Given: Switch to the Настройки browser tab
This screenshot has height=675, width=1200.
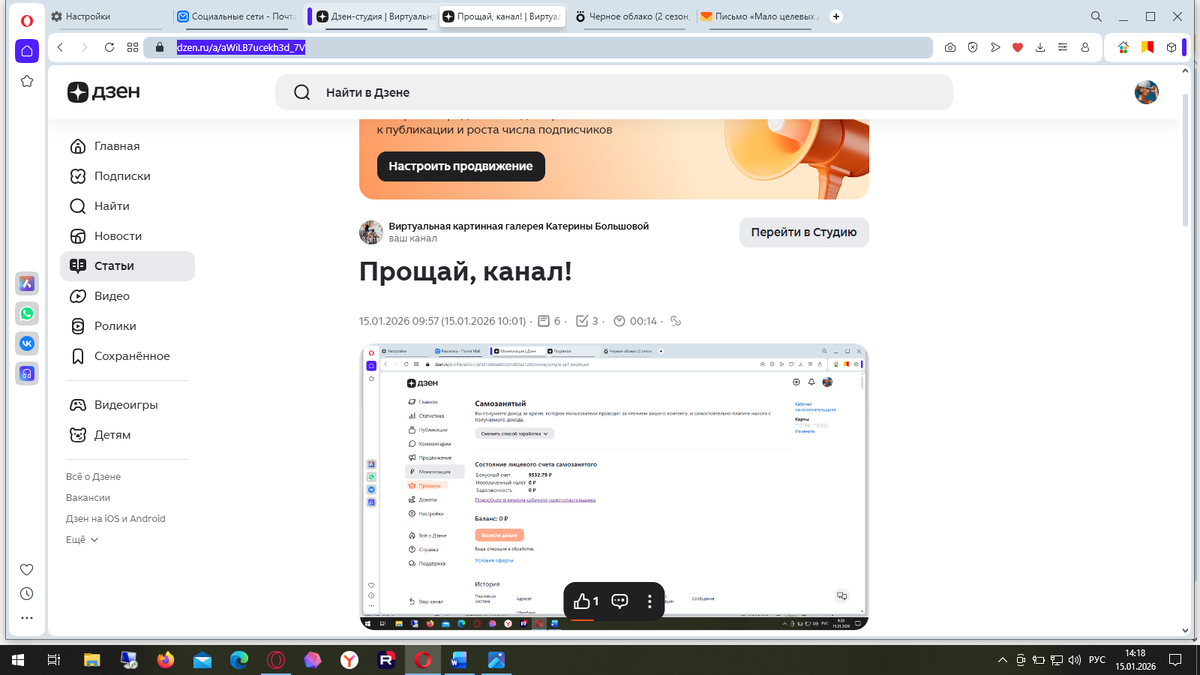Looking at the screenshot, I should (x=106, y=16).
